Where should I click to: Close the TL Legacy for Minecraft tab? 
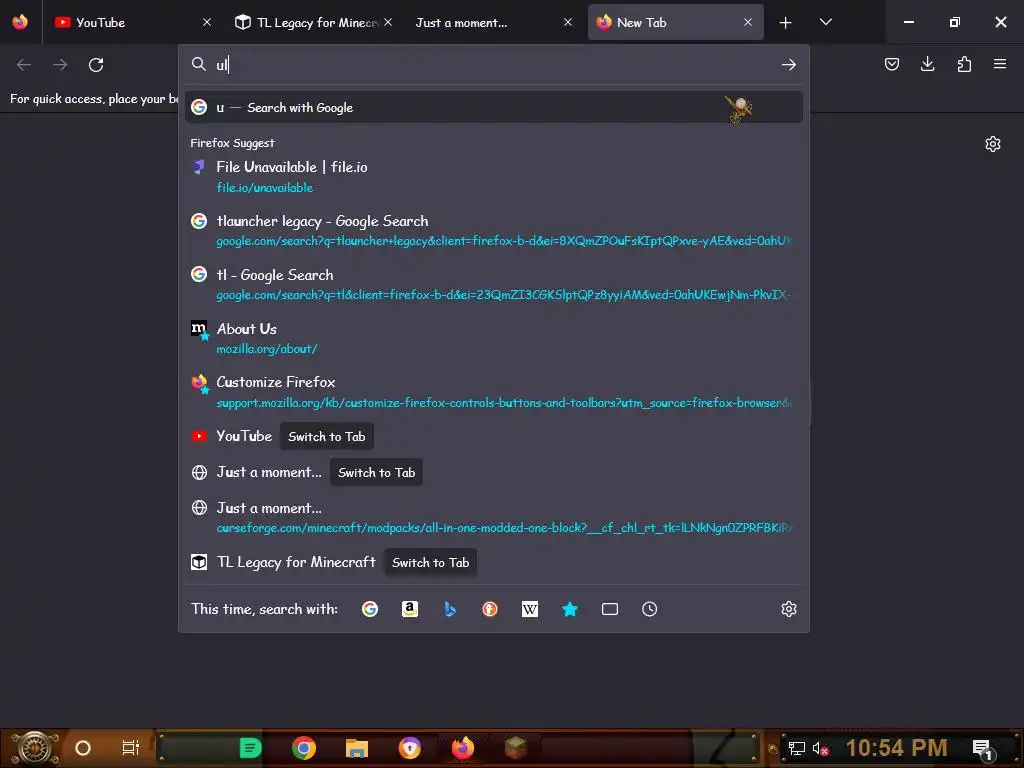pyautogui.click(x=388, y=22)
